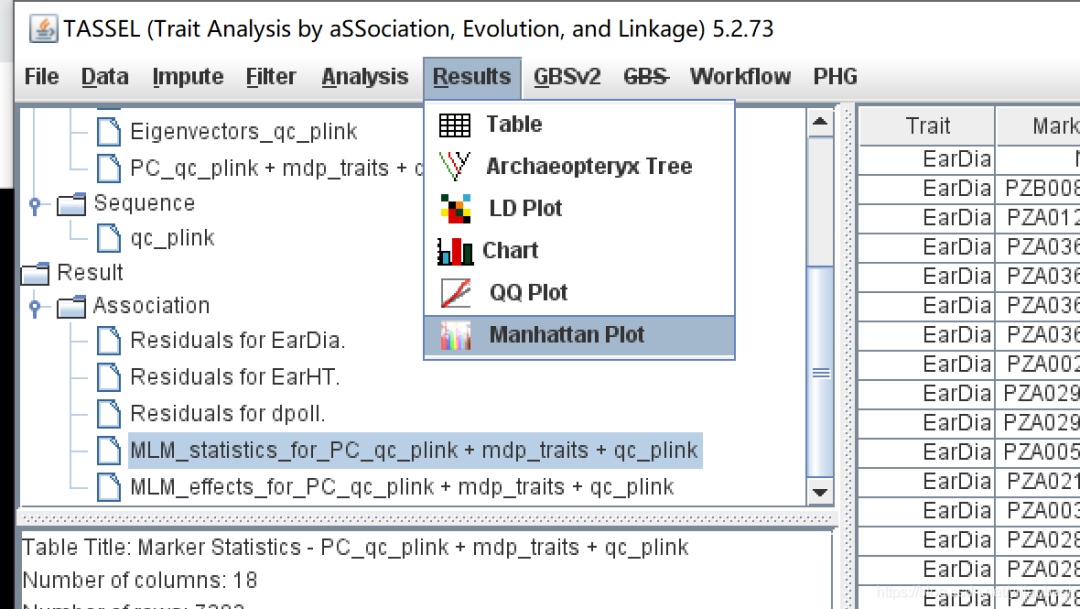
Task: Click the Manhattan Plot icon
Action: point(455,336)
